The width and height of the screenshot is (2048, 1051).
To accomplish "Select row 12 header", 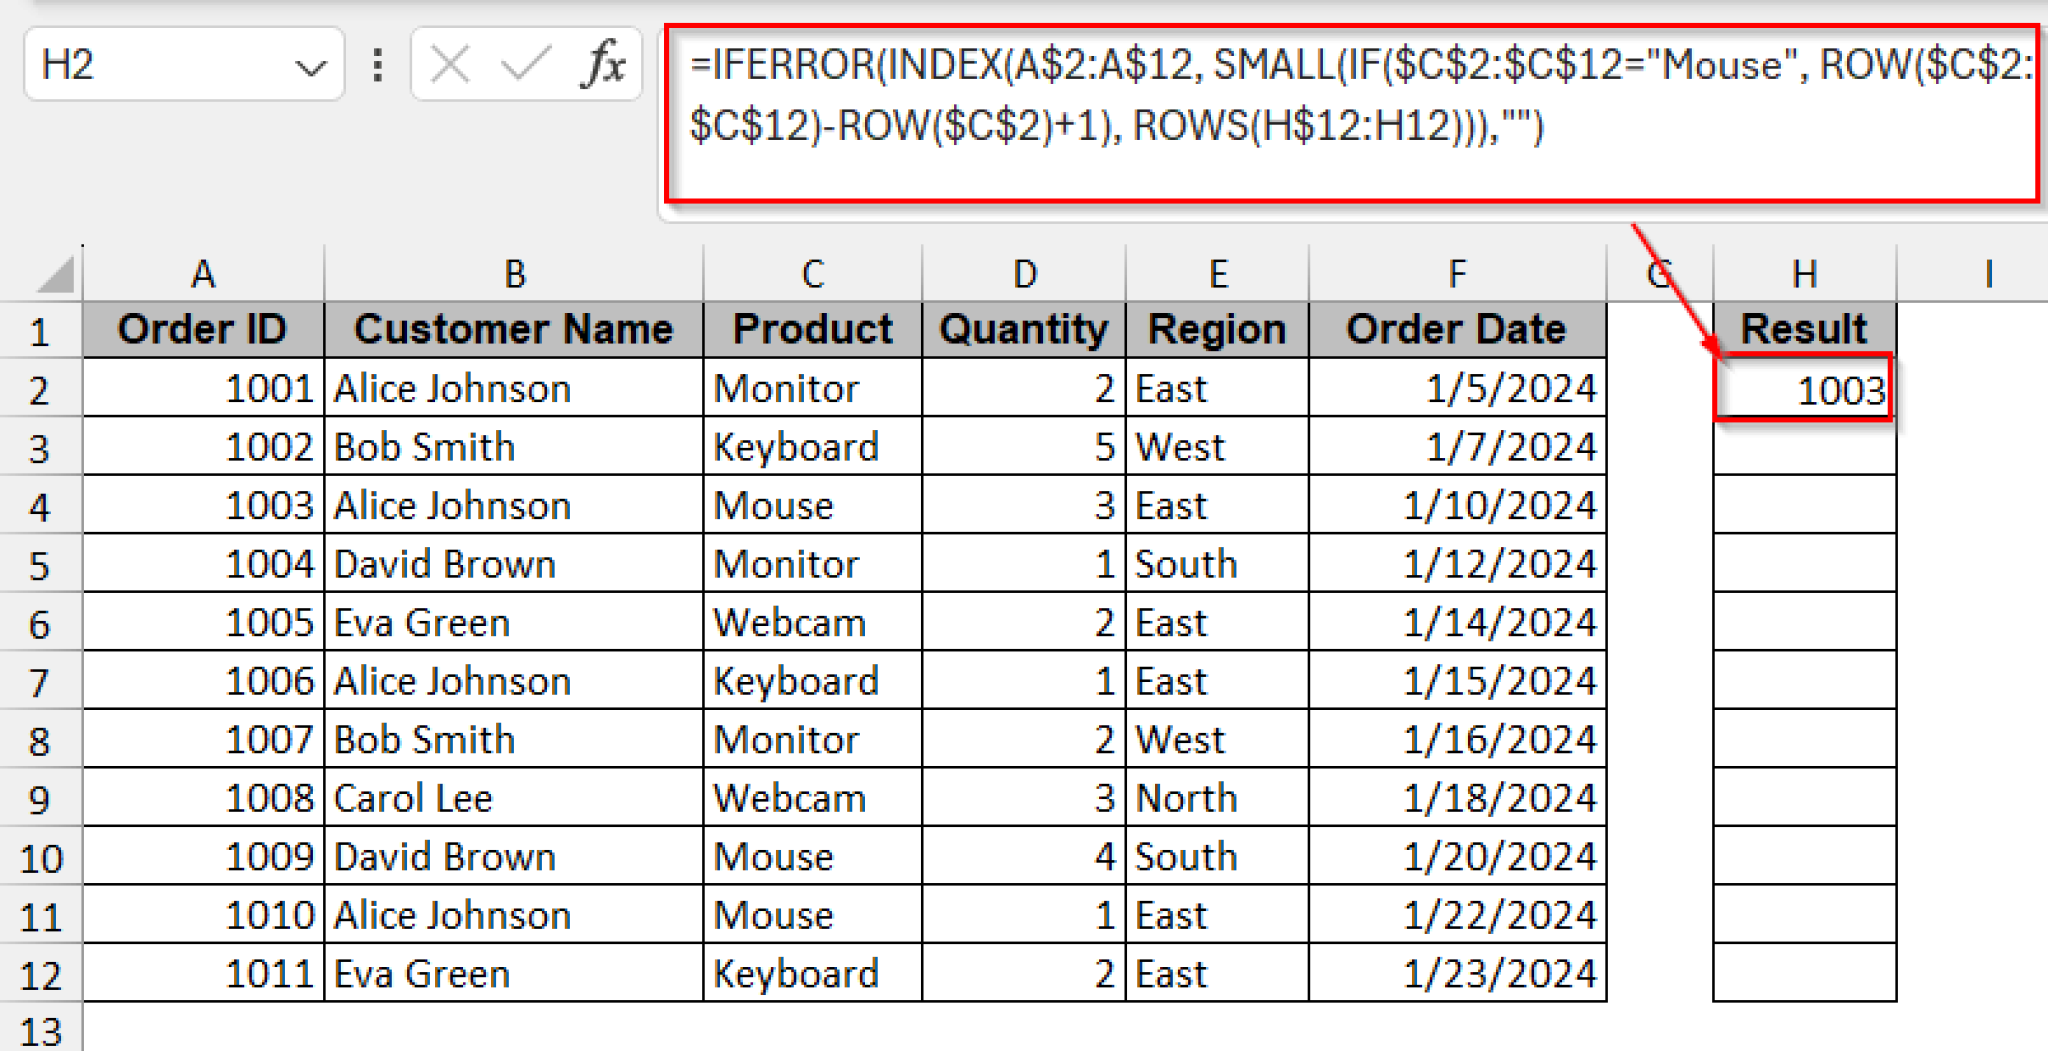I will (x=40, y=972).
